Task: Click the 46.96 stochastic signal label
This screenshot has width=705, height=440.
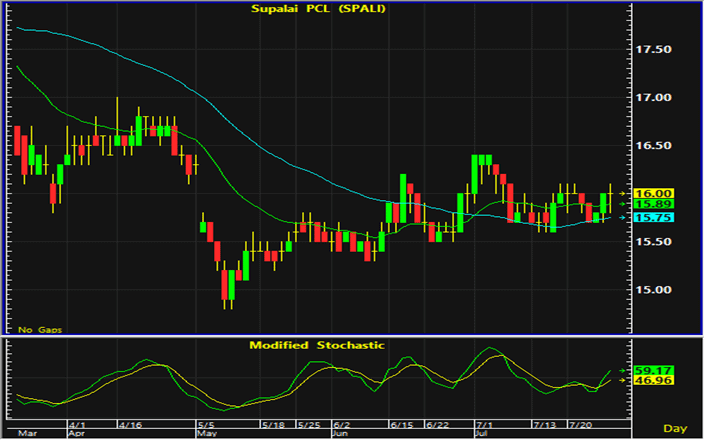Action: (x=654, y=381)
